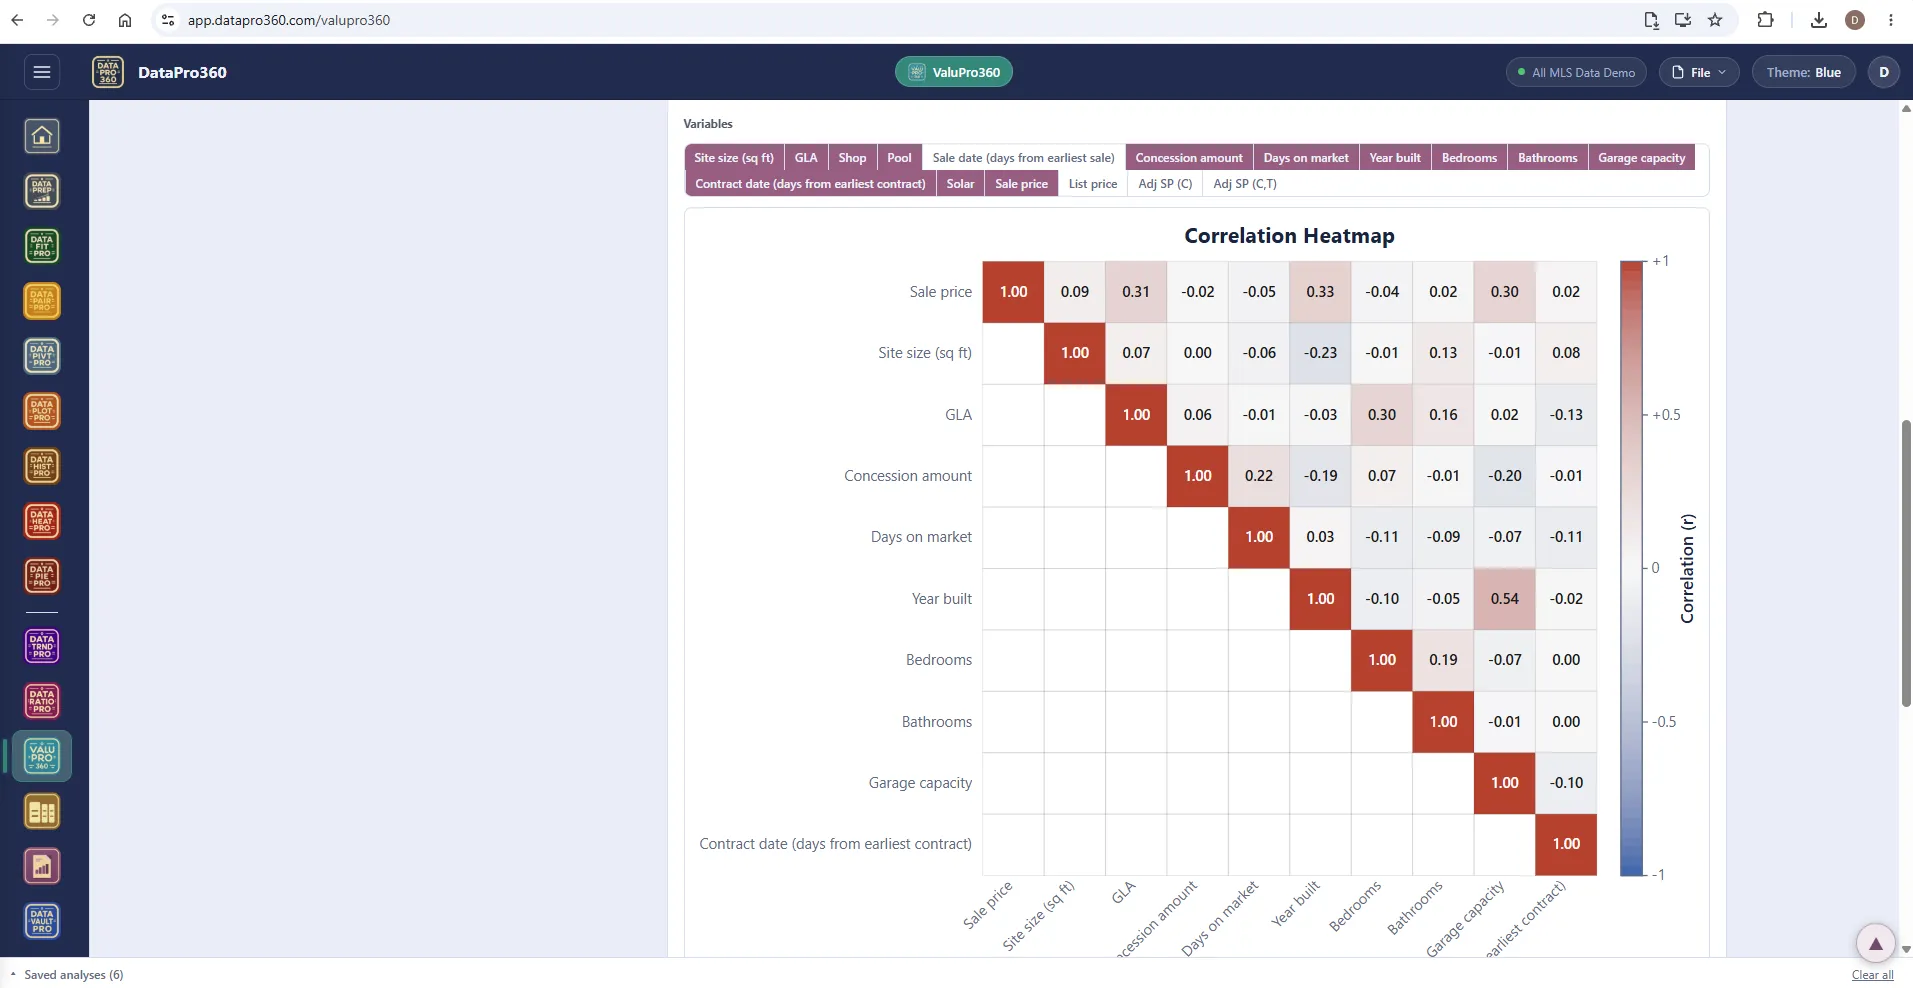This screenshot has height=988, width=1913.
Task: Toggle Site size (sq ft) variable
Action: coord(734,158)
